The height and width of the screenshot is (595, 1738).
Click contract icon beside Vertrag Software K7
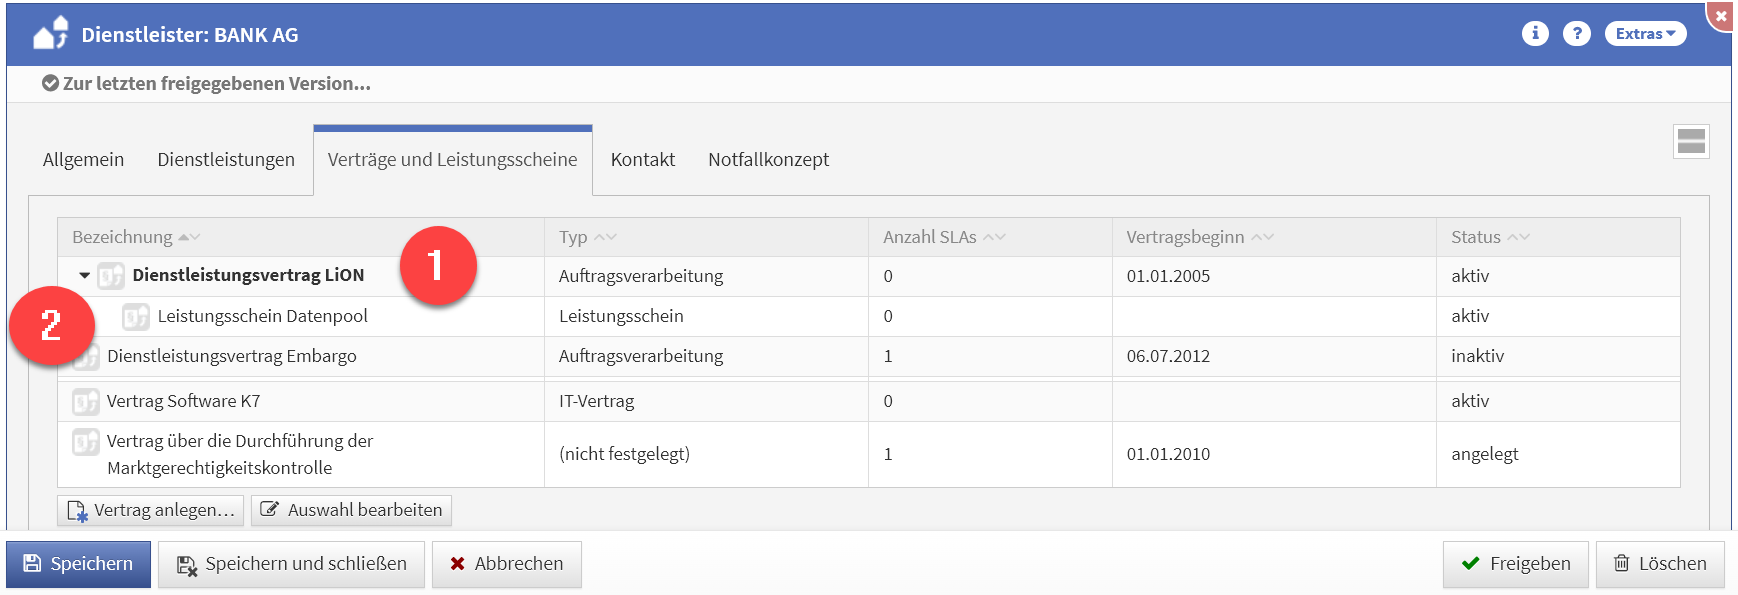point(86,401)
